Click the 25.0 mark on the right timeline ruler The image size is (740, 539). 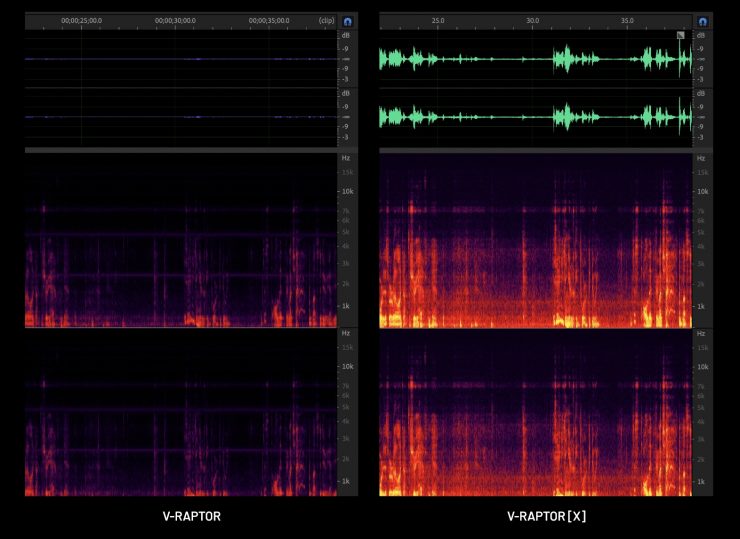coord(438,20)
